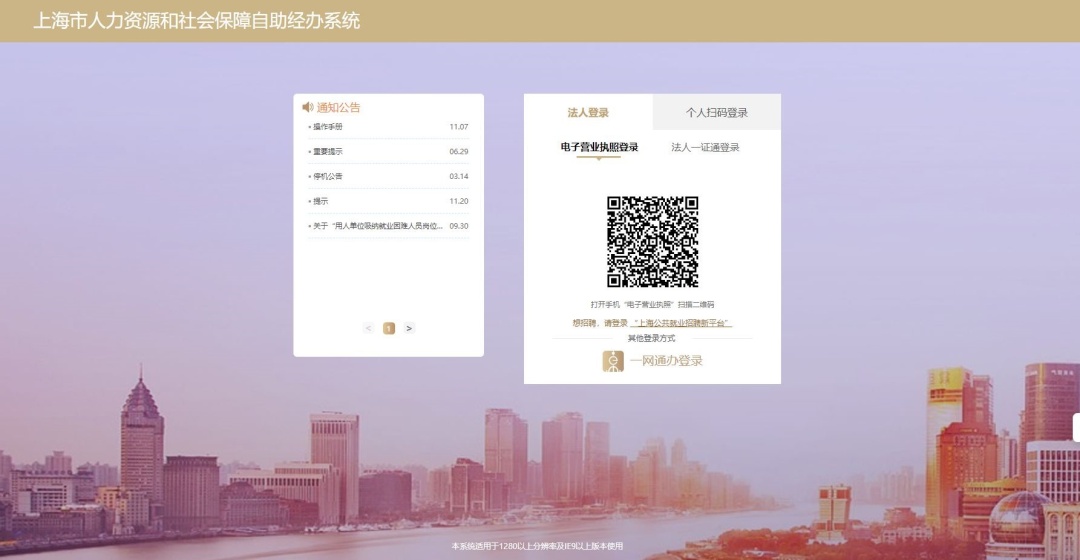Switch to the 个人扫码登录 tab
Image resolution: width=1080 pixels, height=560 pixels.
[x=716, y=113]
